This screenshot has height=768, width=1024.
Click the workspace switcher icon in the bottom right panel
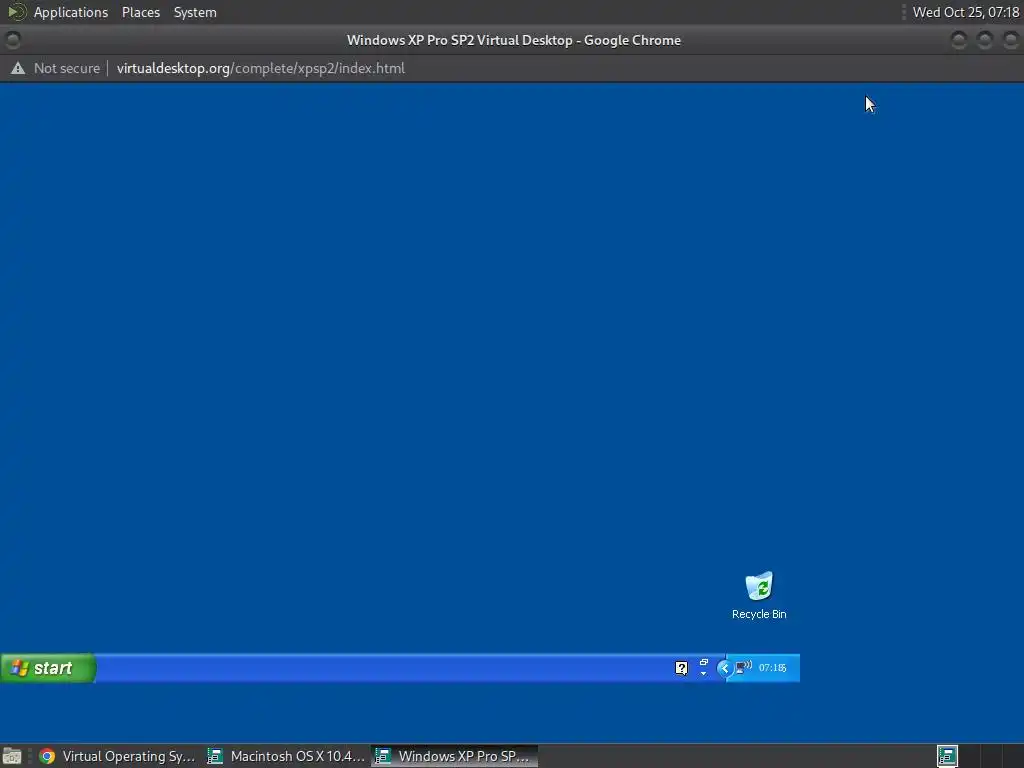[947, 756]
